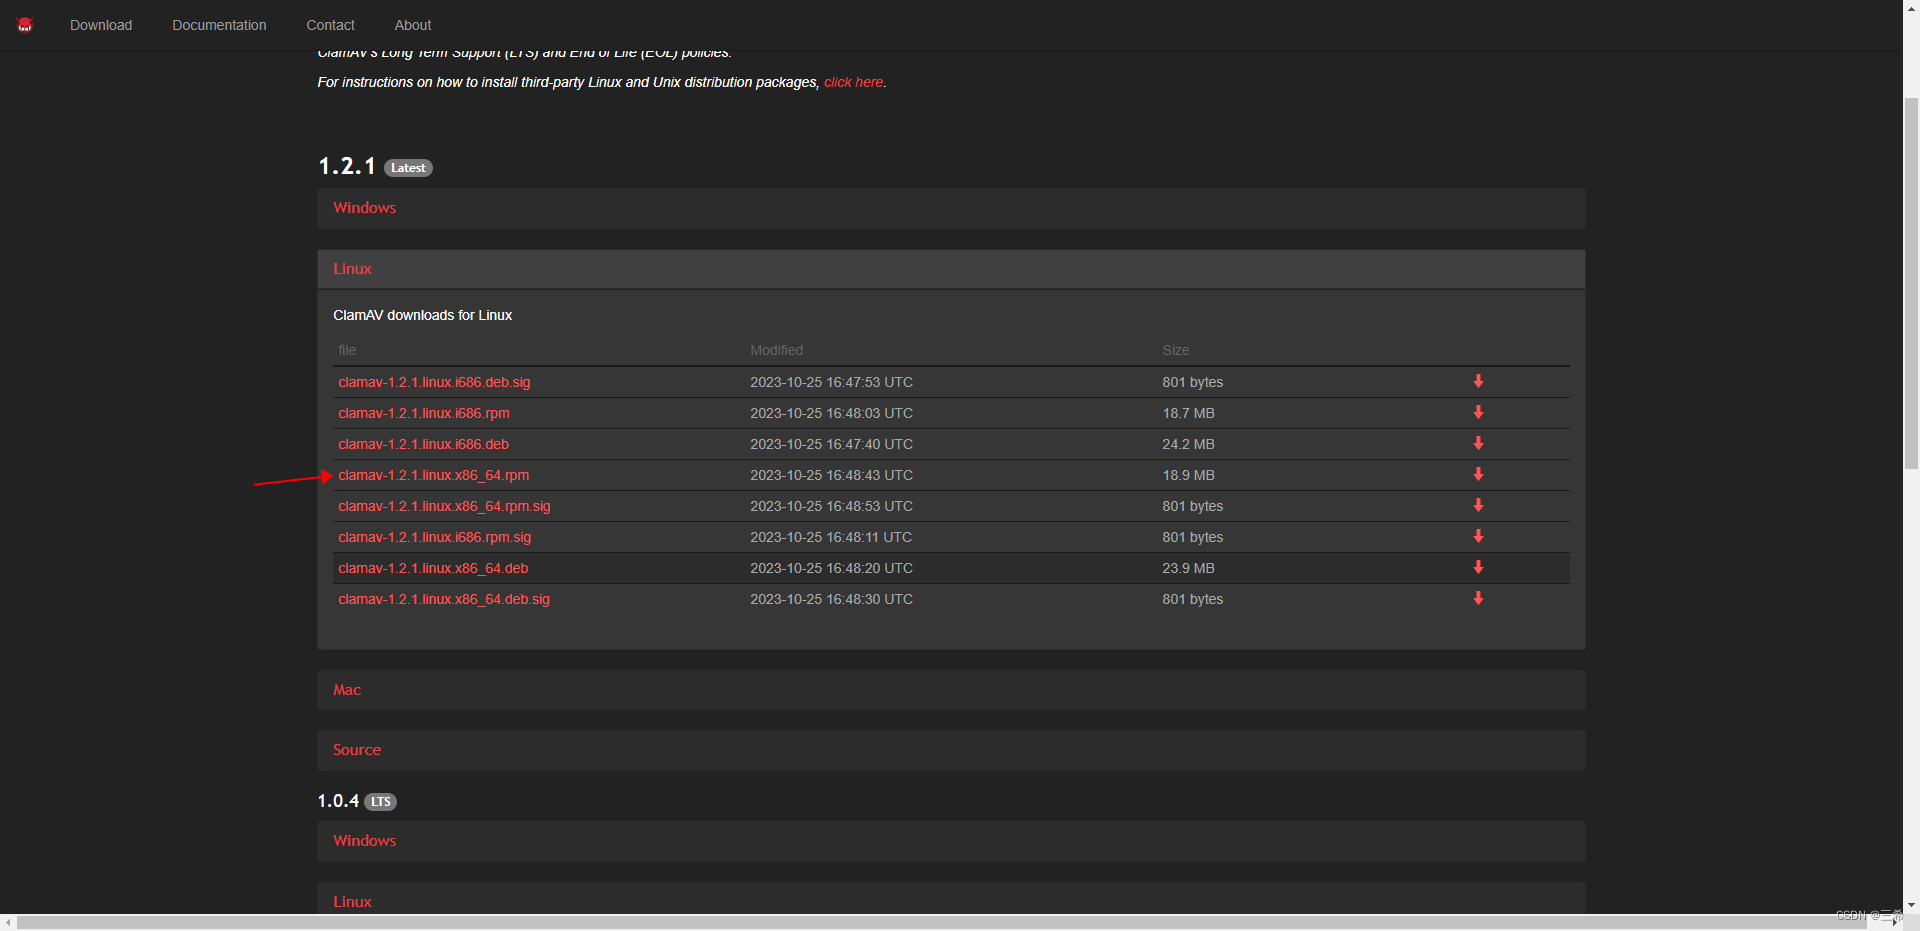
Task: Open the About menu item
Action: [413, 25]
